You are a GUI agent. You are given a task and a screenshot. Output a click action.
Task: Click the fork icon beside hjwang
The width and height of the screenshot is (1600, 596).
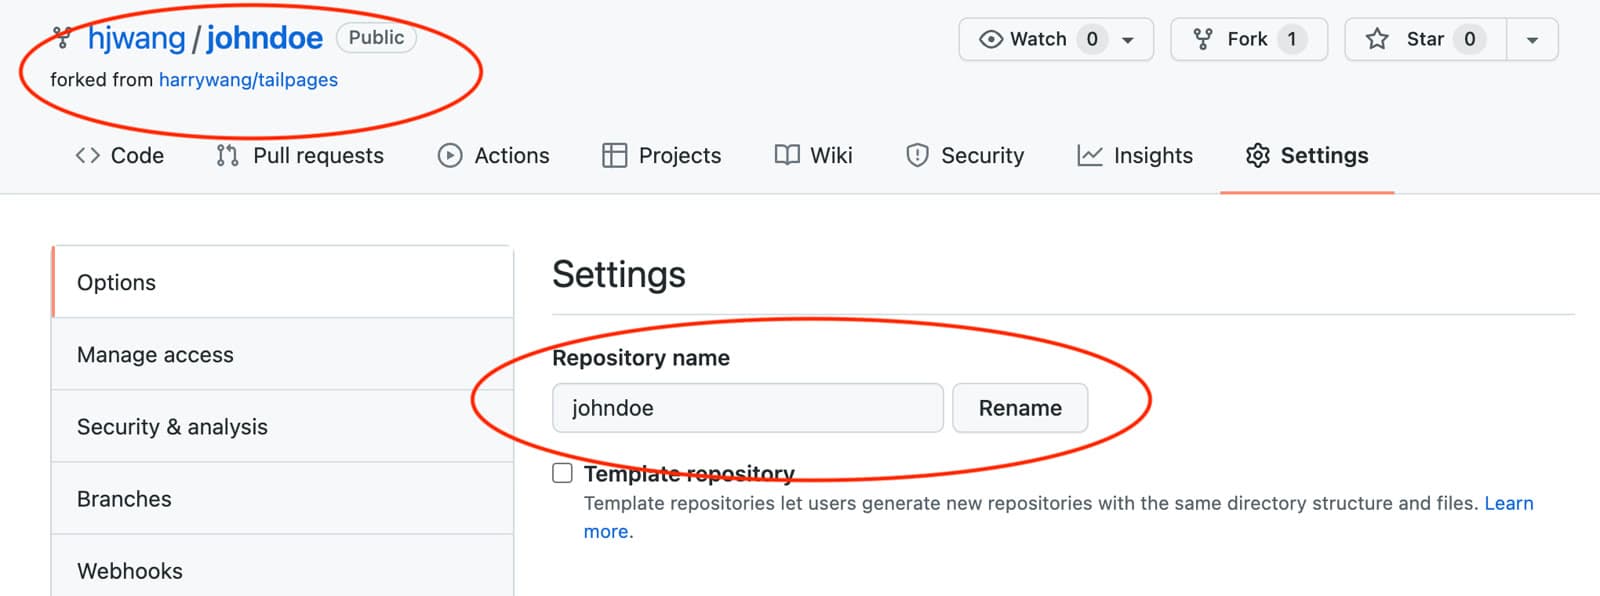[62, 38]
